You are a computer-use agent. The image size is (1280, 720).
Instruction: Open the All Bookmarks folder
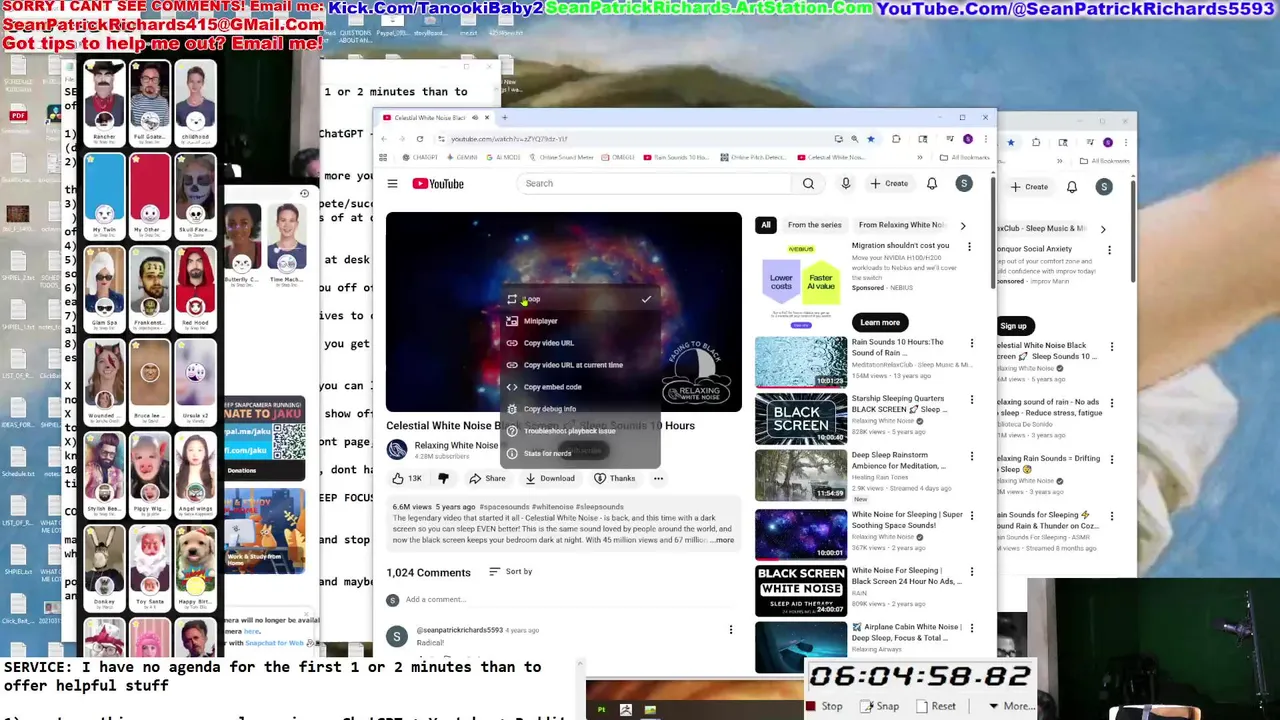[965, 157]
